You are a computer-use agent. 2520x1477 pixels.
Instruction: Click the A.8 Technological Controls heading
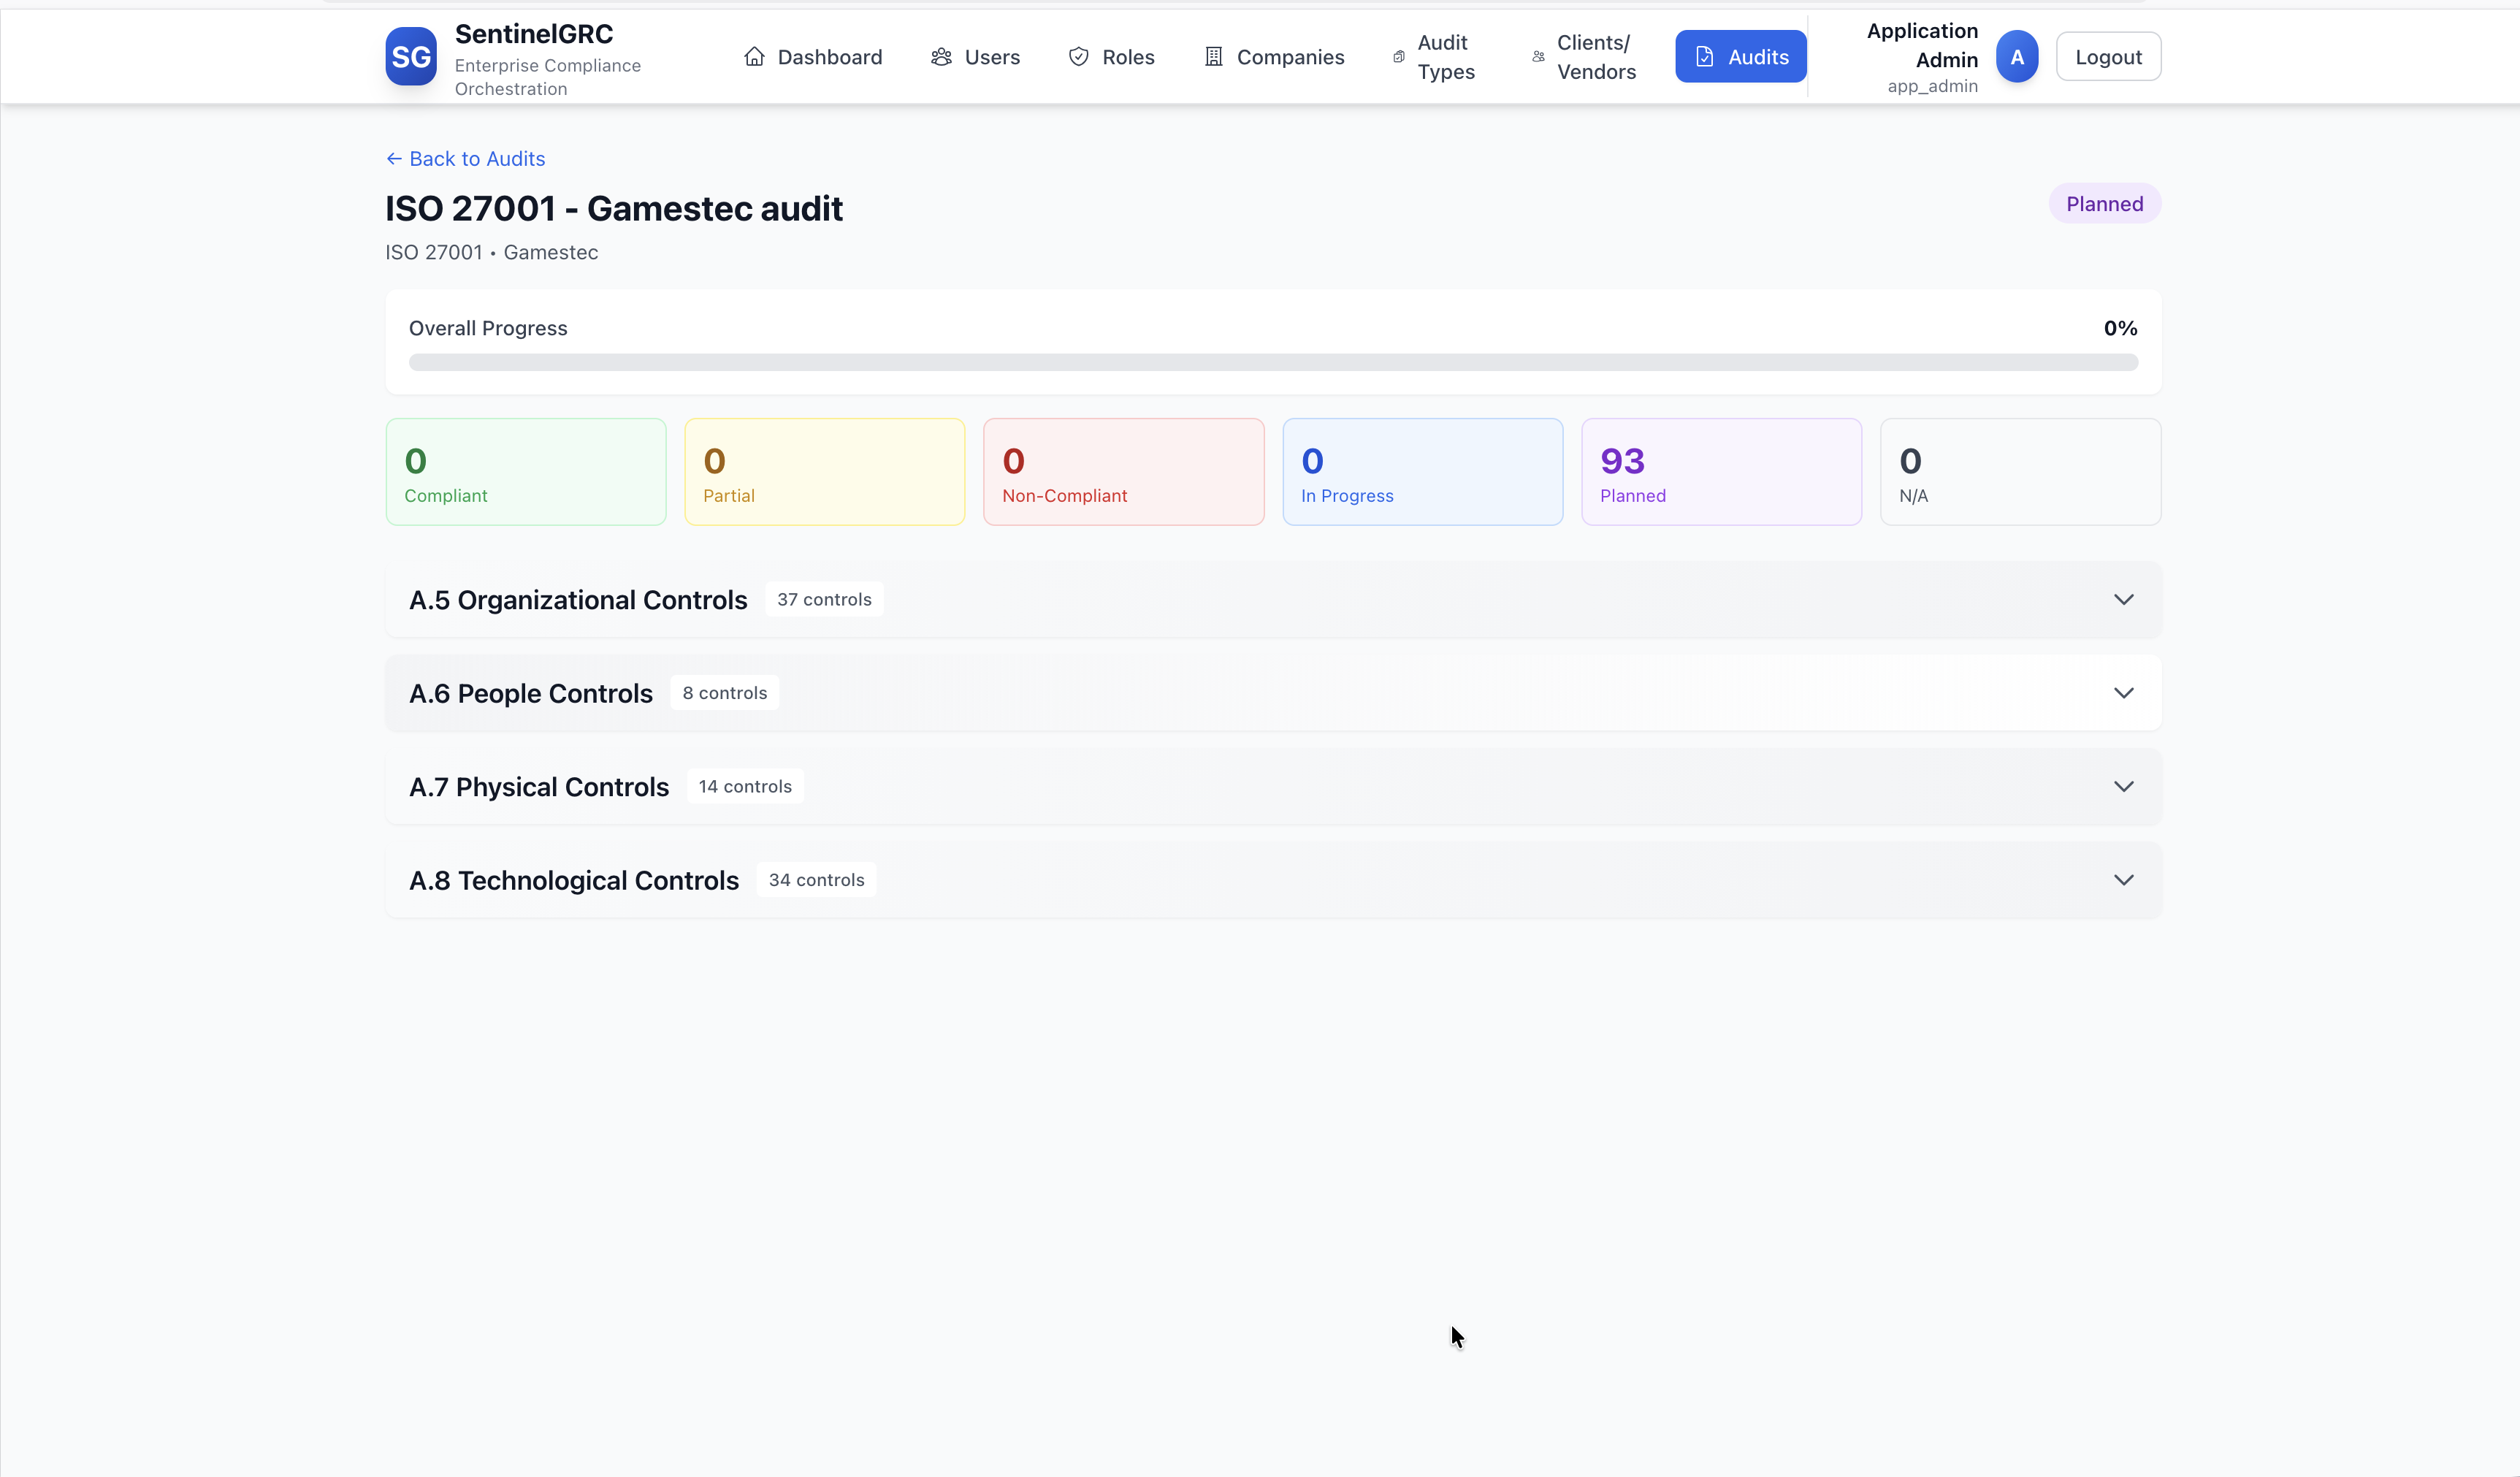tap(574, 880)
